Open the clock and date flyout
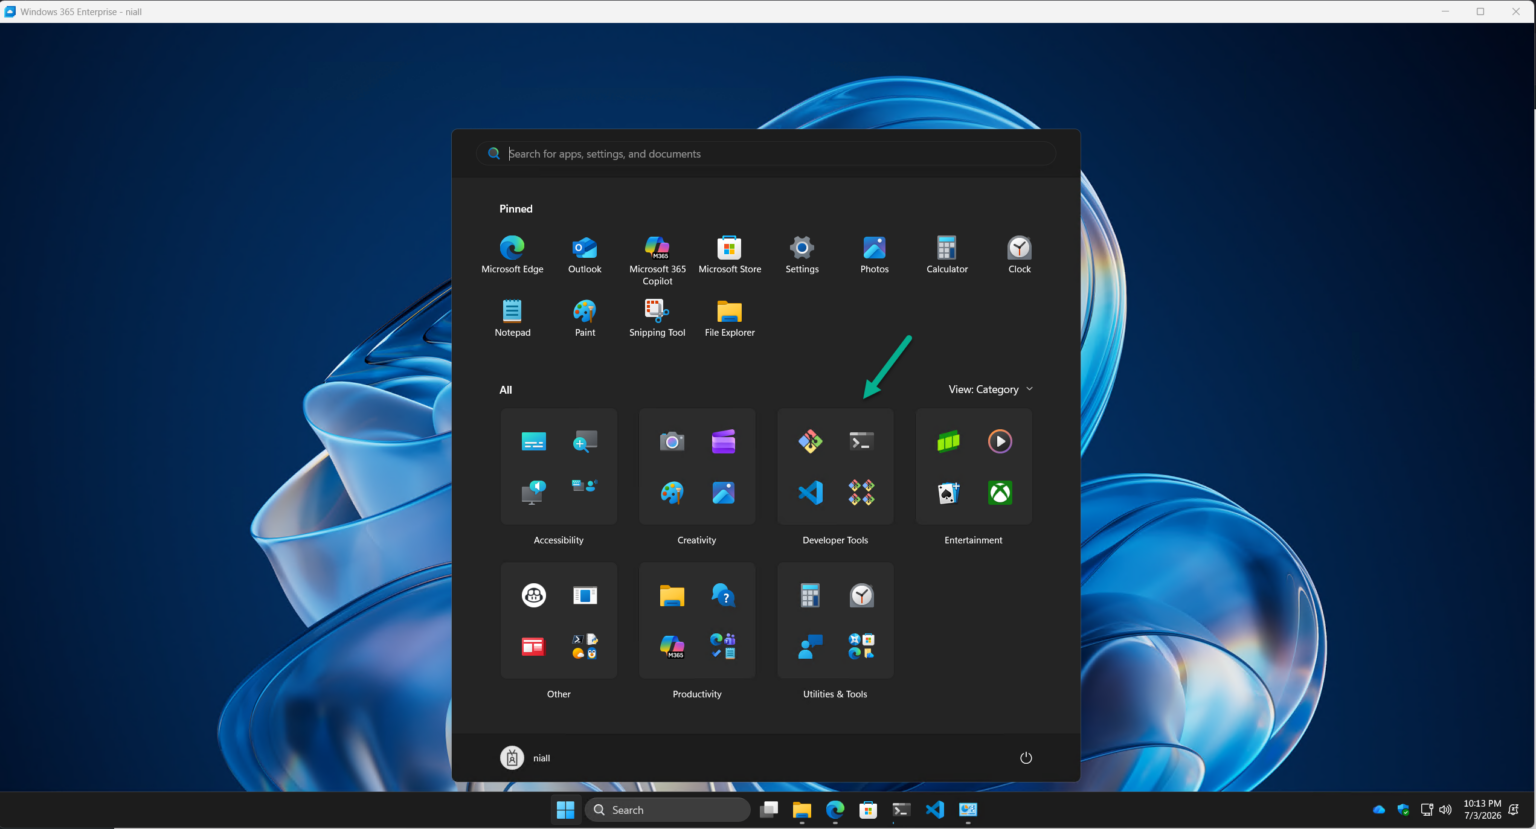This screenshot has height=829, width=1536. (1482, 809)
